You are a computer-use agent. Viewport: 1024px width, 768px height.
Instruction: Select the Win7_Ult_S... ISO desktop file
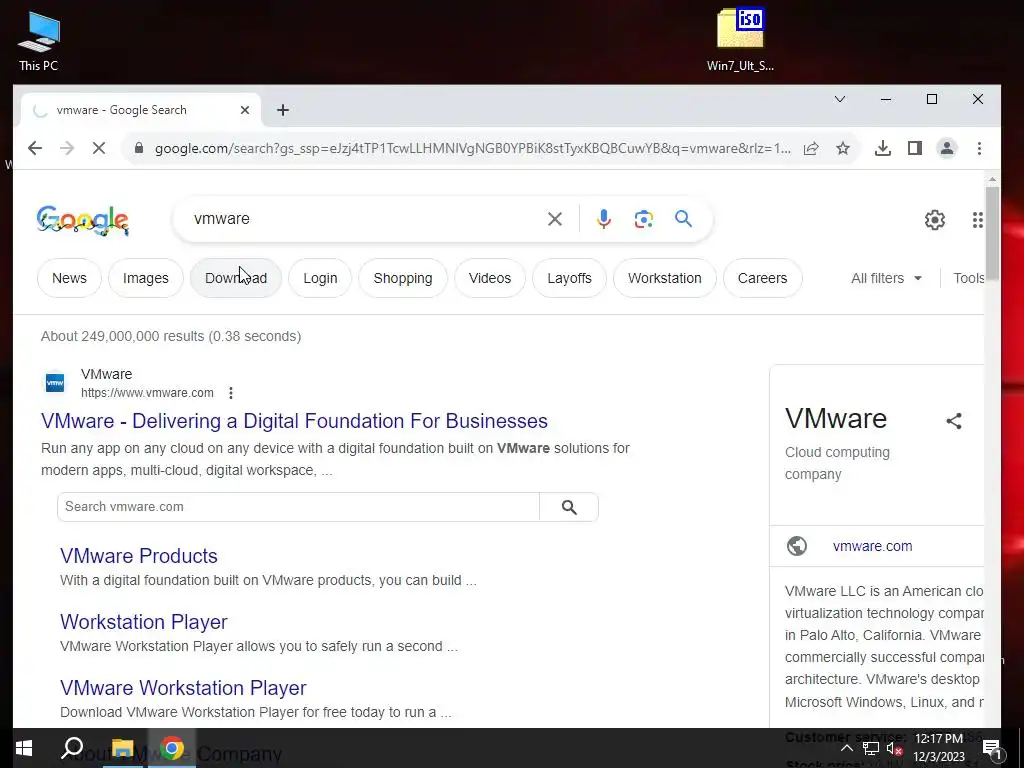(740, 40)
